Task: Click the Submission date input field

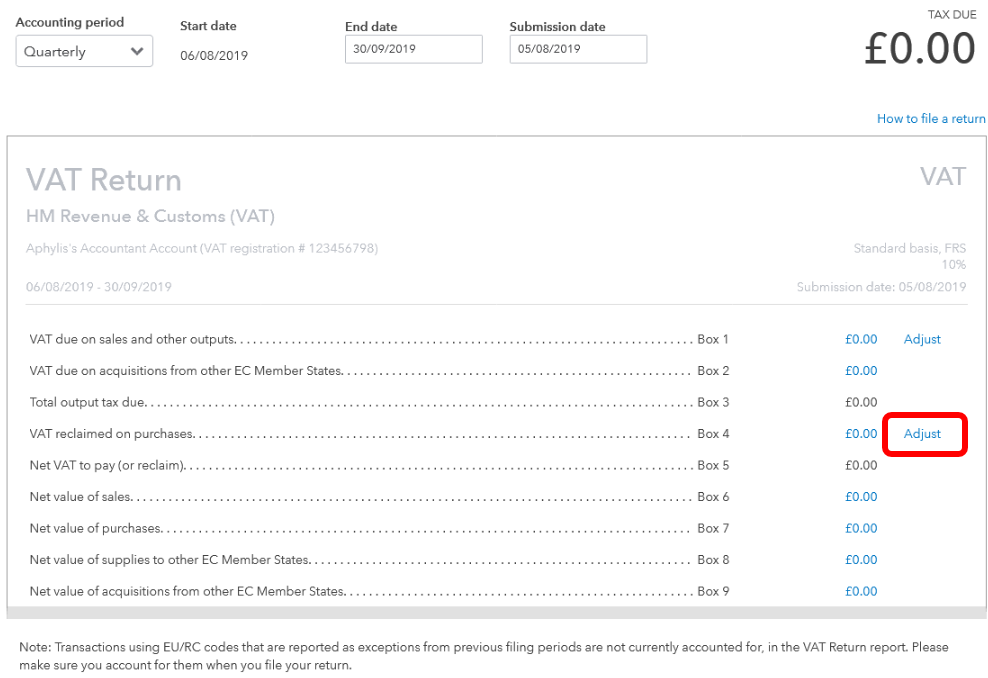Action: (577, 49)
